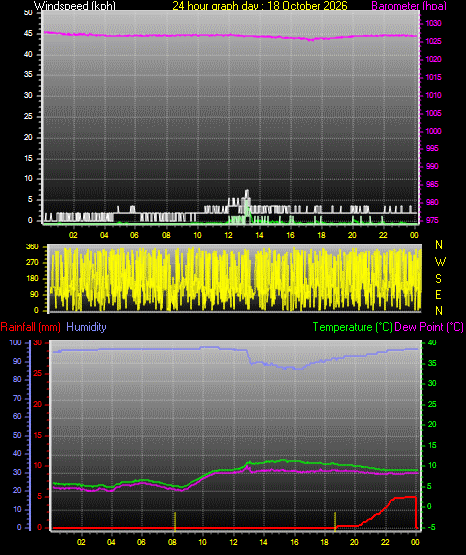Click the 1025 barometer scale value
466x555 pixels.
coord(433,41)
